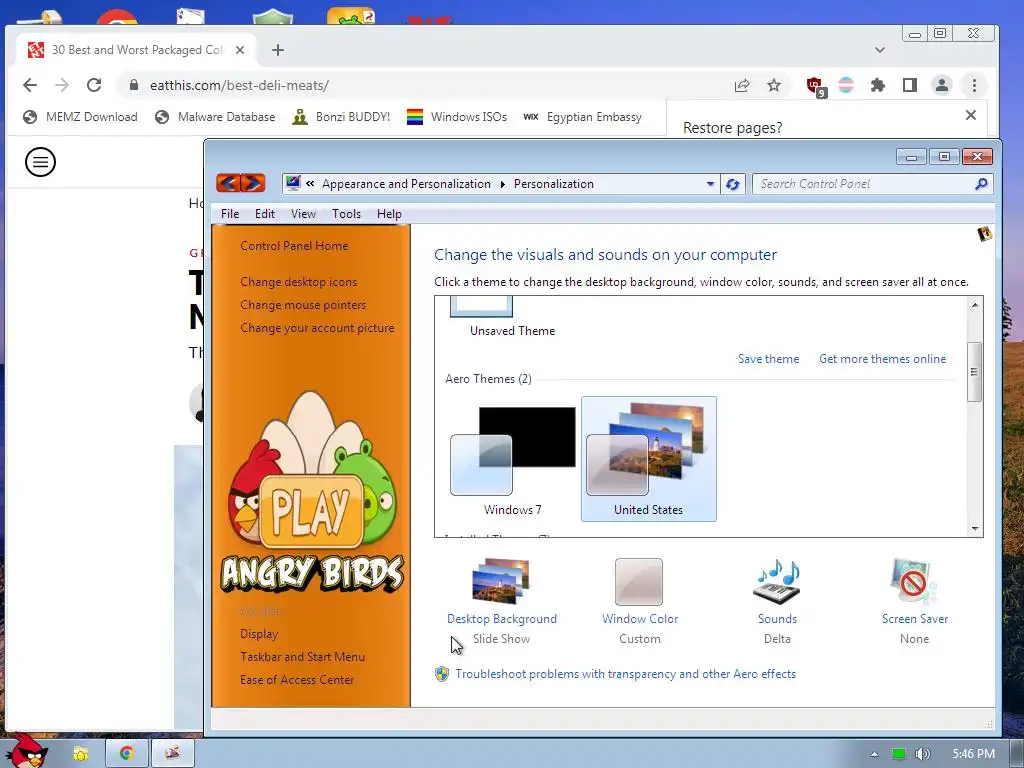This screenshot has height=768, width=1024.
Task: Click Chrome's forward navigation arrow
Action: point(62,85)
